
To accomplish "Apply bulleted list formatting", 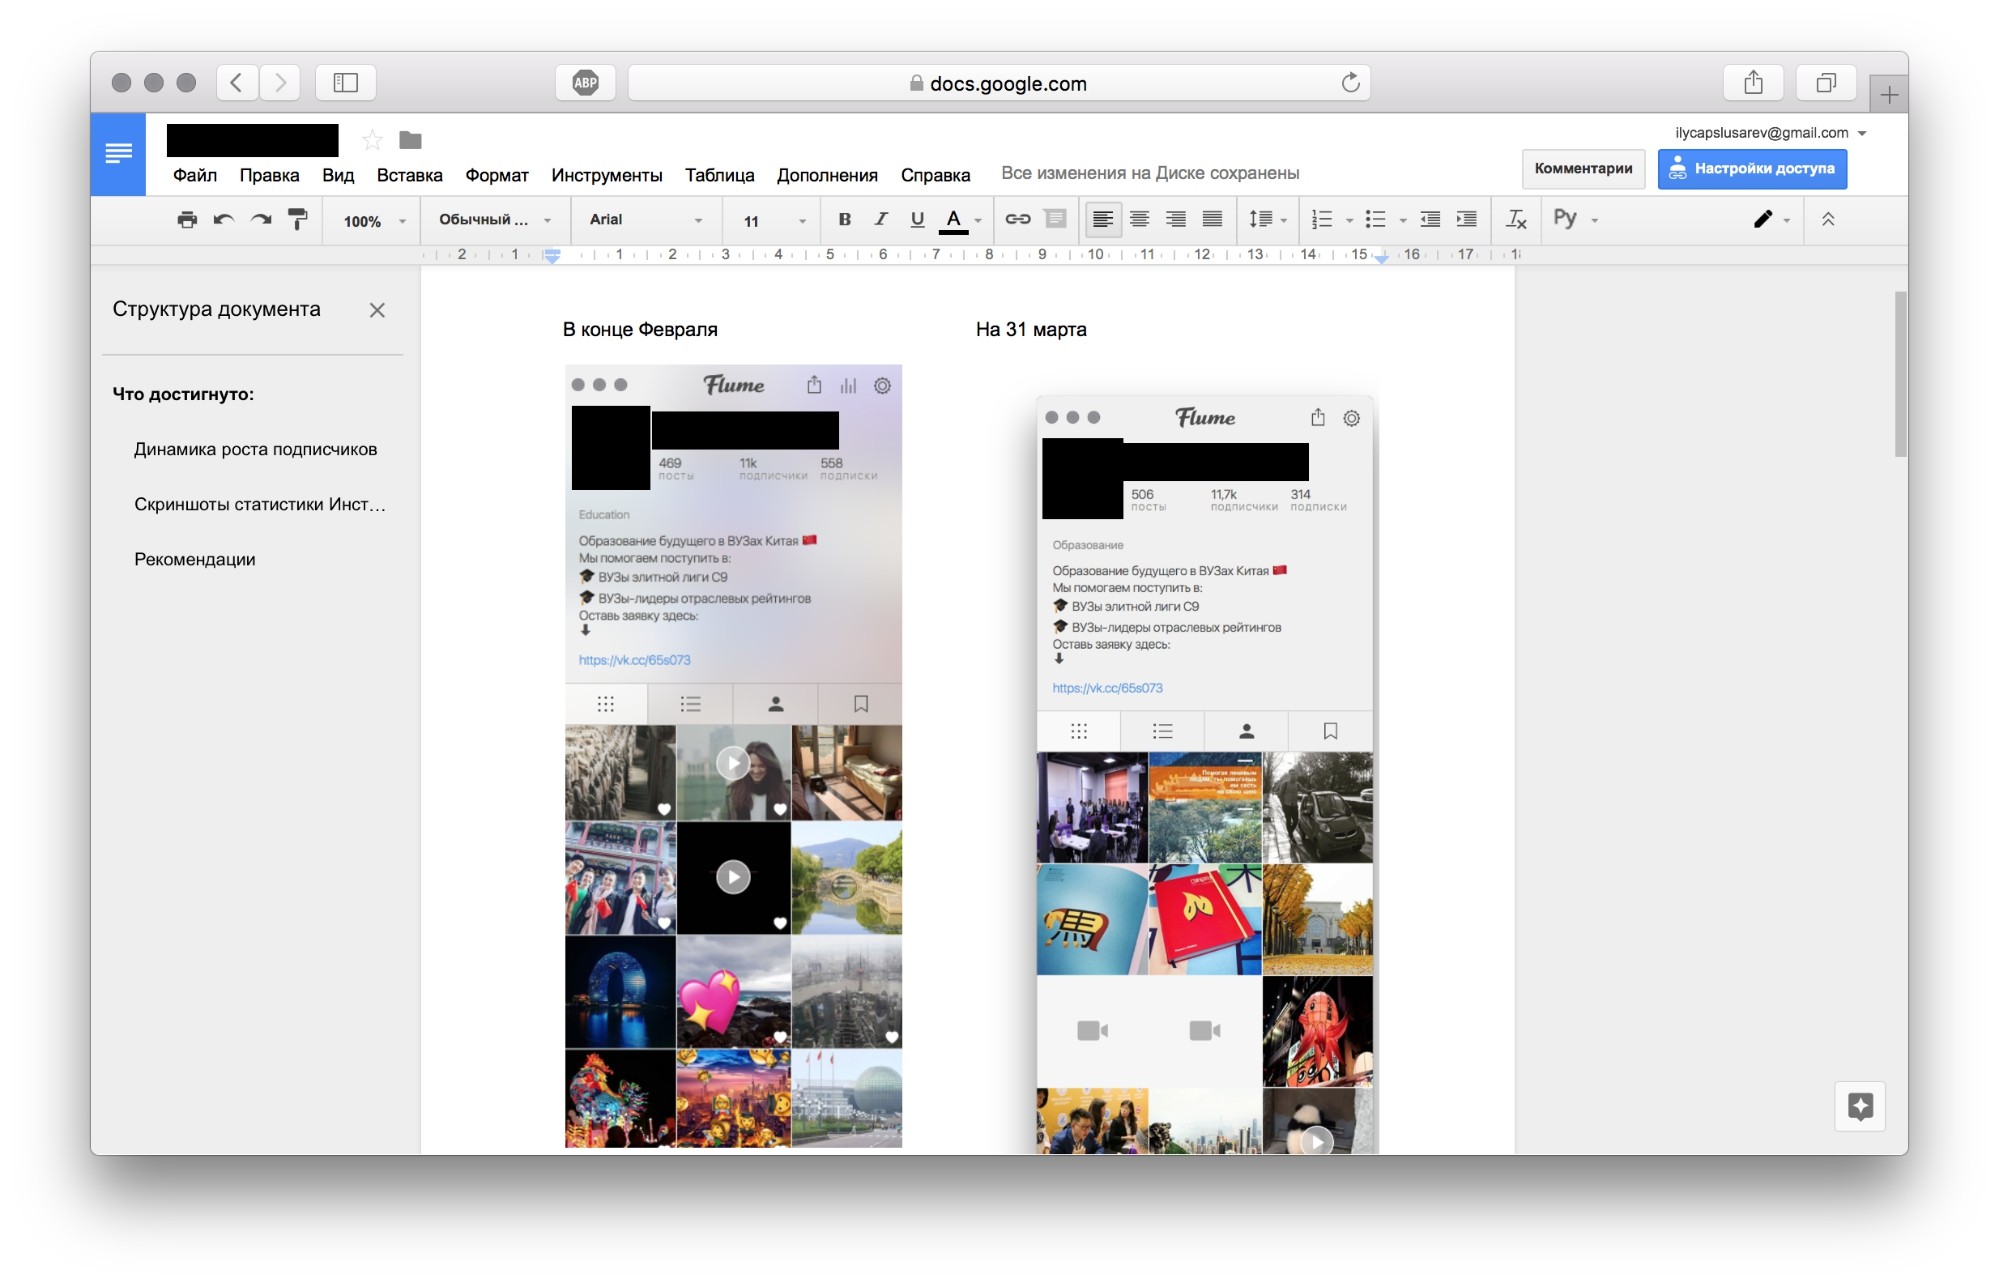I will (x=1376, y=219).
